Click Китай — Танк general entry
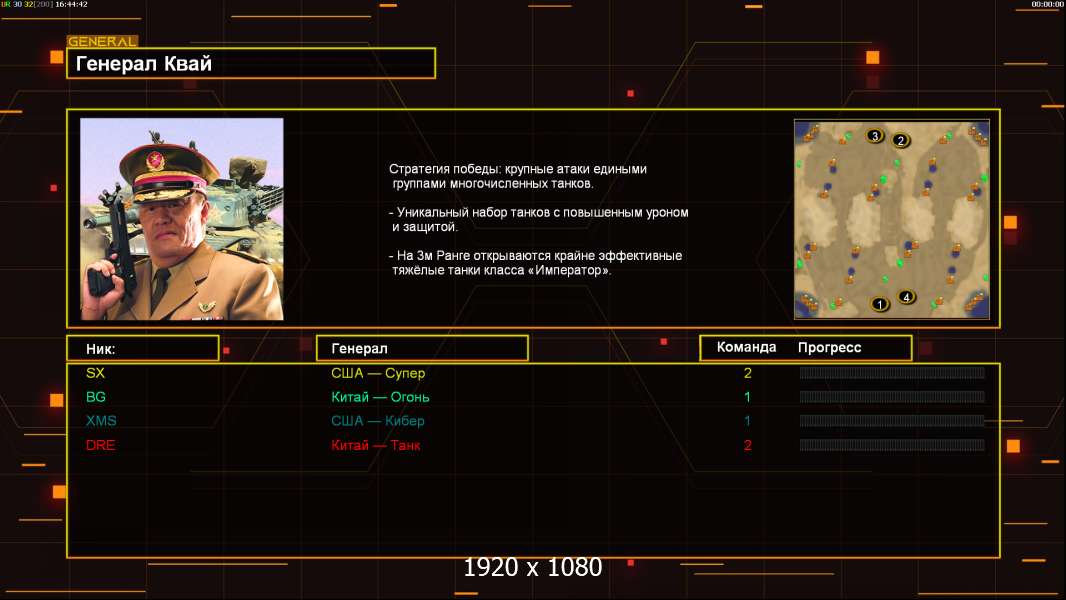The width and height of the screenshot is (1066, 600). click(x=376, y=445)
